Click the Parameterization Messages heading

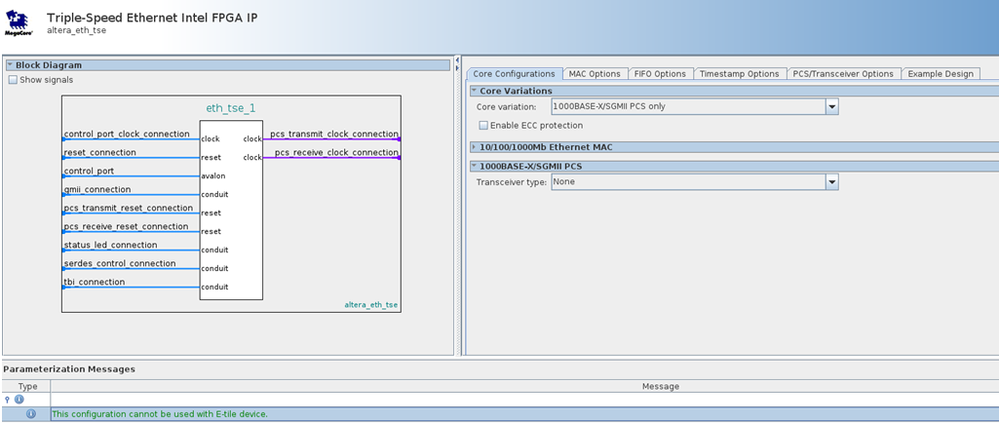[69, 369]
